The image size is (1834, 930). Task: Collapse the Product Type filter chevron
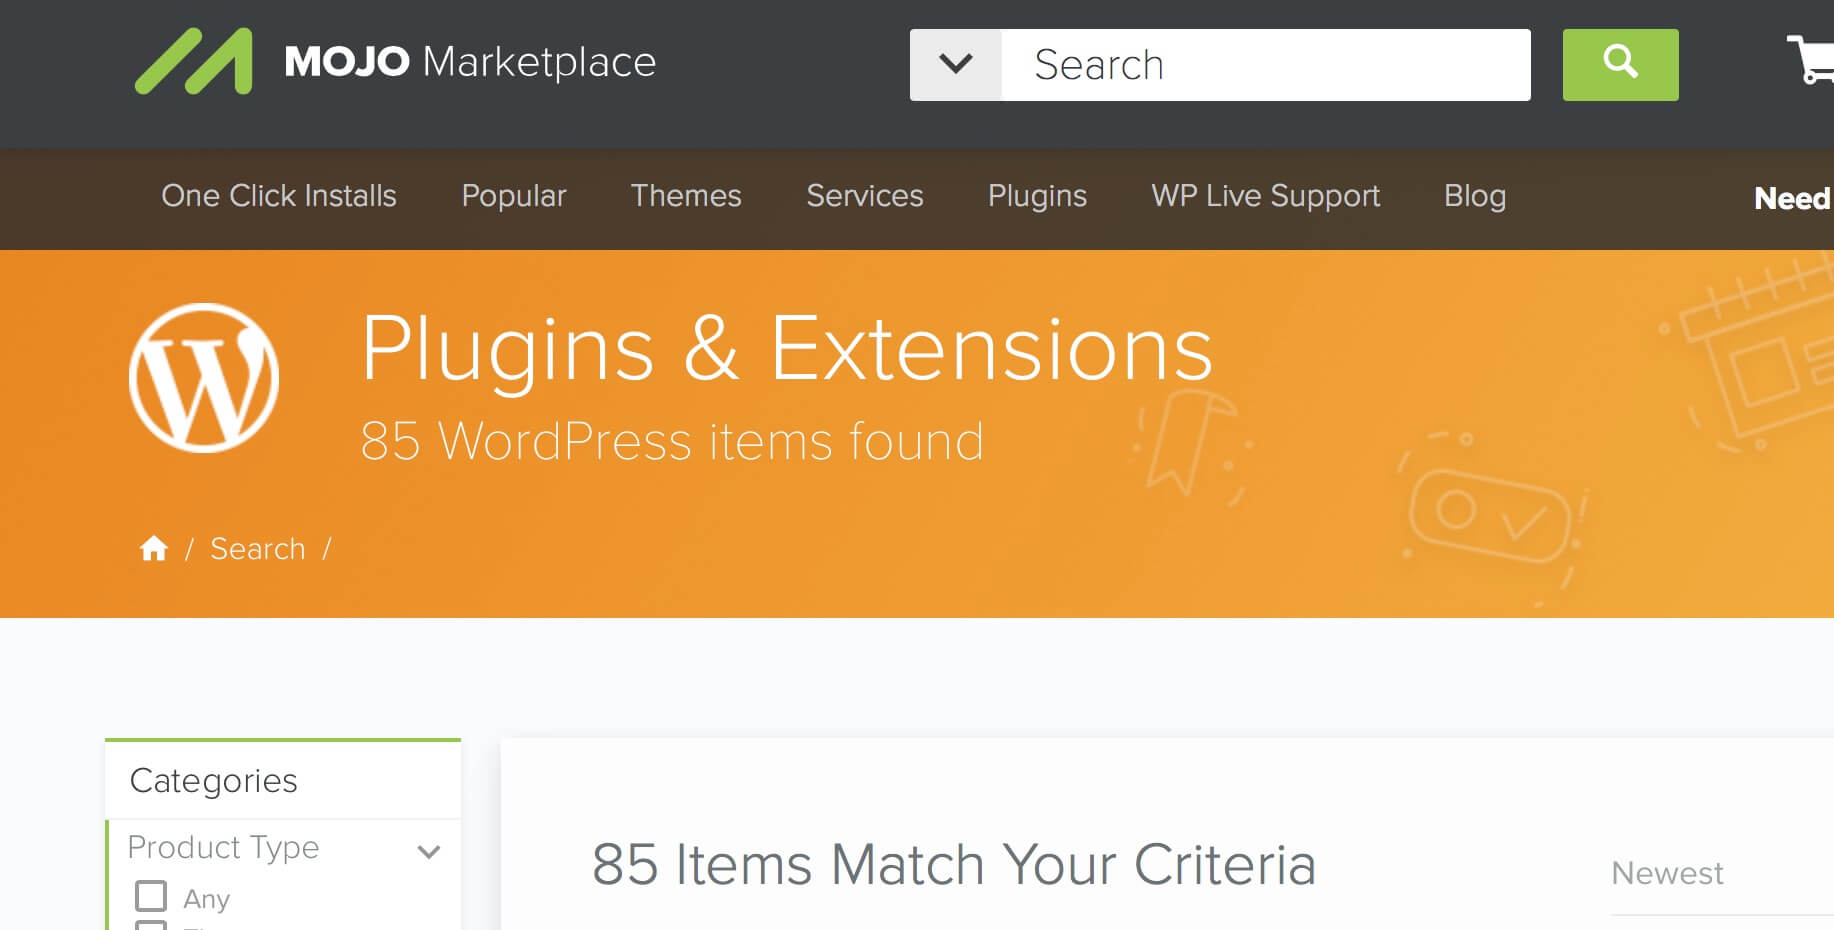coord(429,852)
